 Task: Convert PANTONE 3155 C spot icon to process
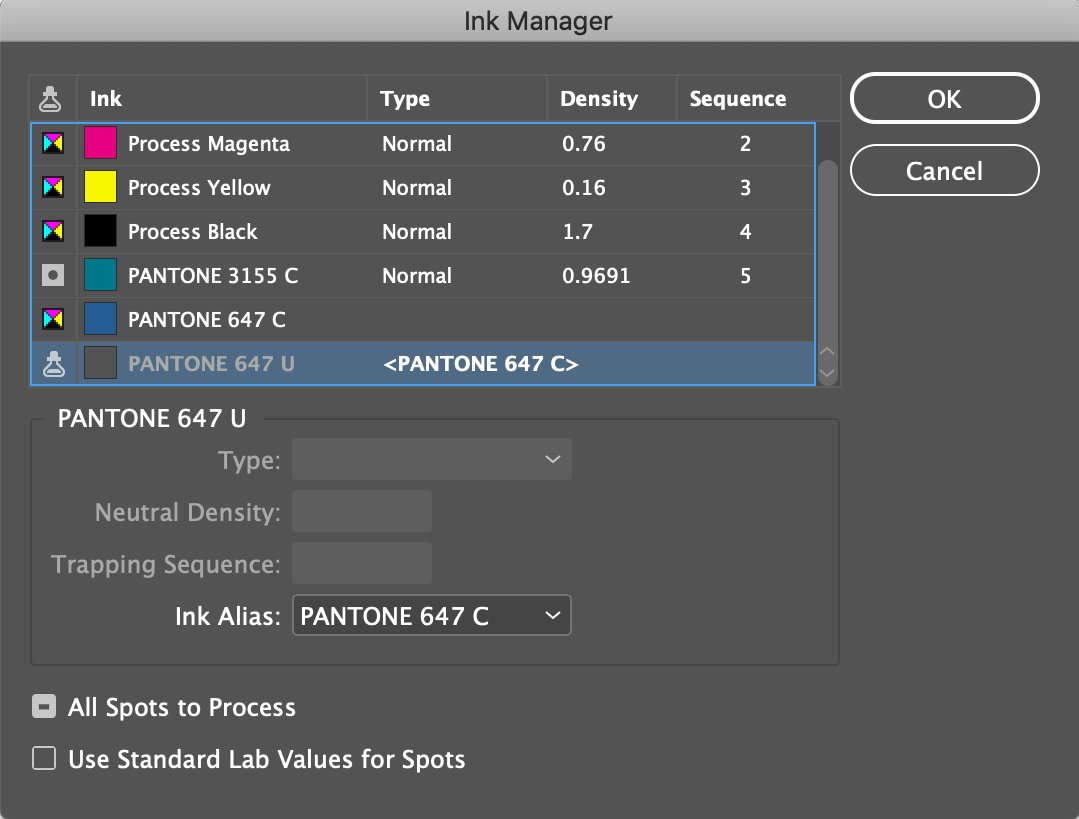point(53,275)
